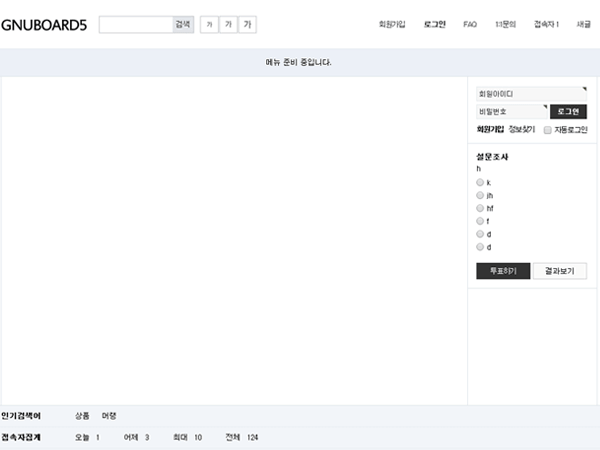Click the header search text field

point(136,24)
